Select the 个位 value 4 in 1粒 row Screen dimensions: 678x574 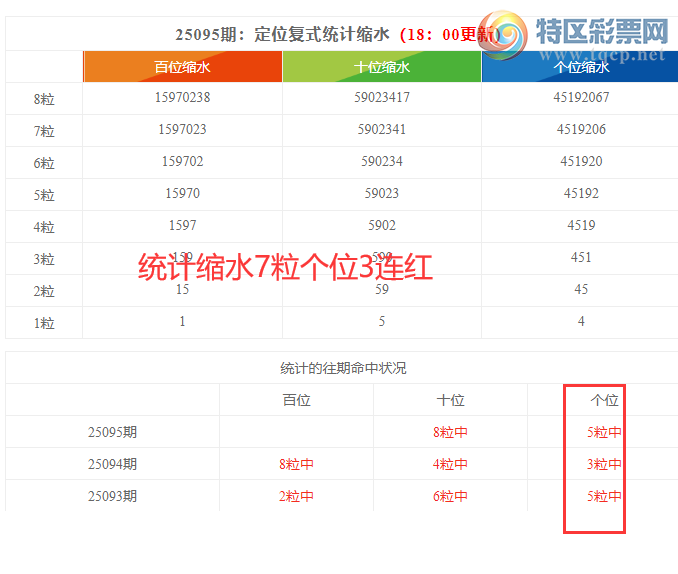581,321
